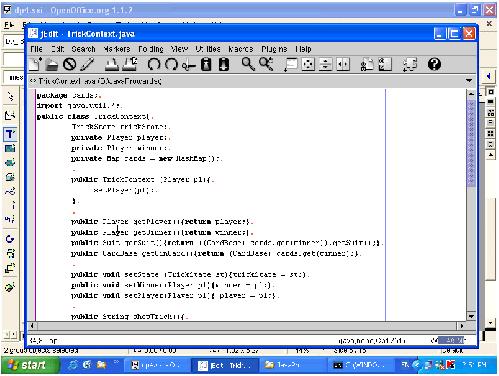Open the Folding menu
The width and height of the screenshot is (499, 376).
tap(151, 49)
